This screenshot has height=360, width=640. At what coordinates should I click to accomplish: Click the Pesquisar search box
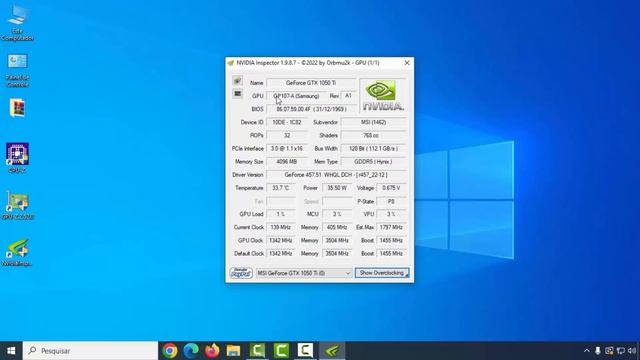[x=90, y=351]
